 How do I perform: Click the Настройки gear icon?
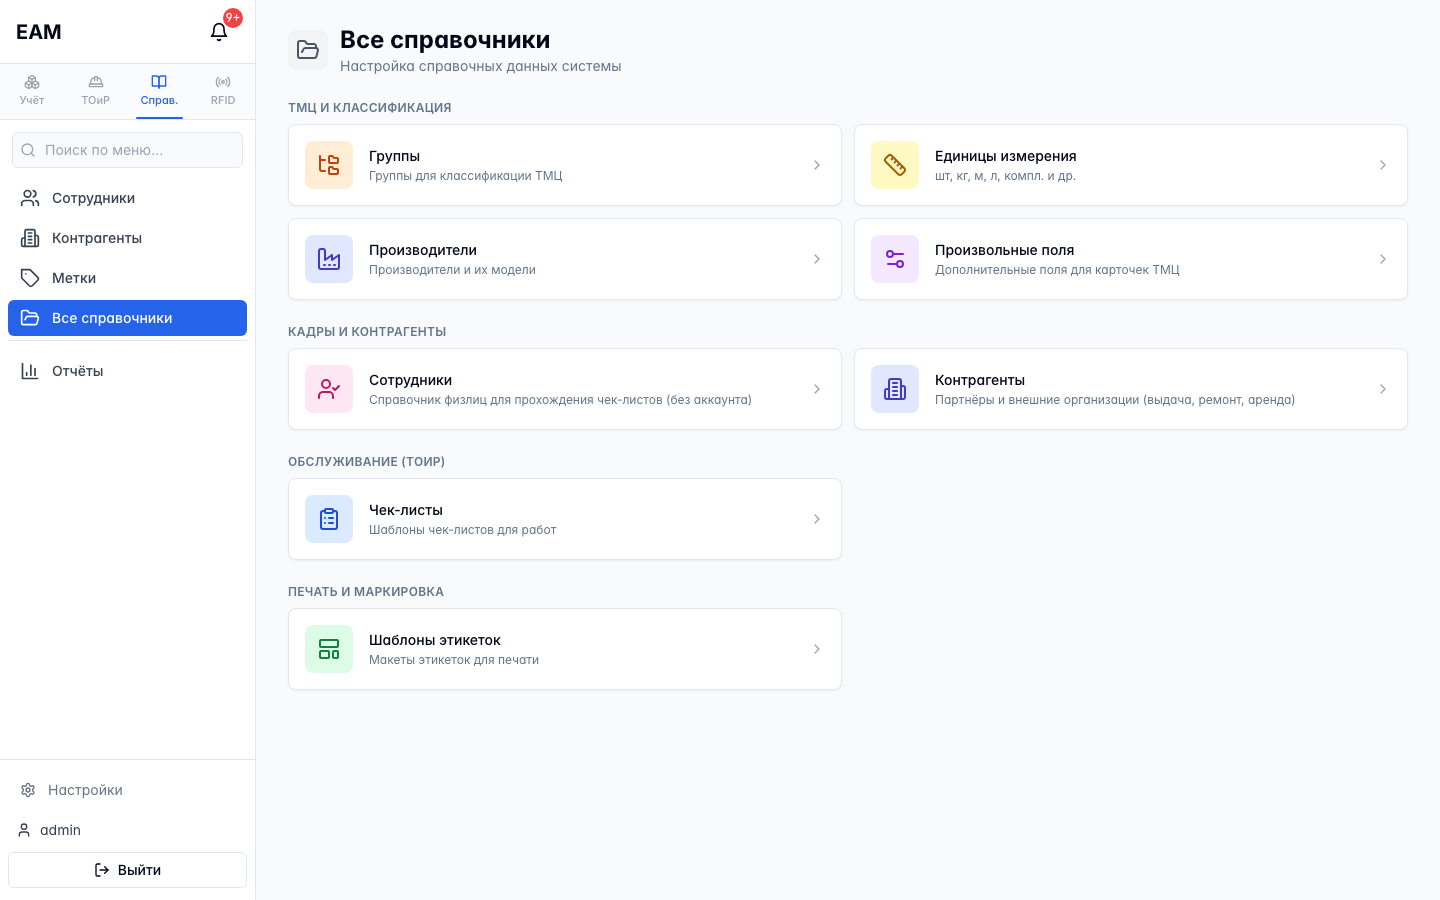[x=28, y=790]
